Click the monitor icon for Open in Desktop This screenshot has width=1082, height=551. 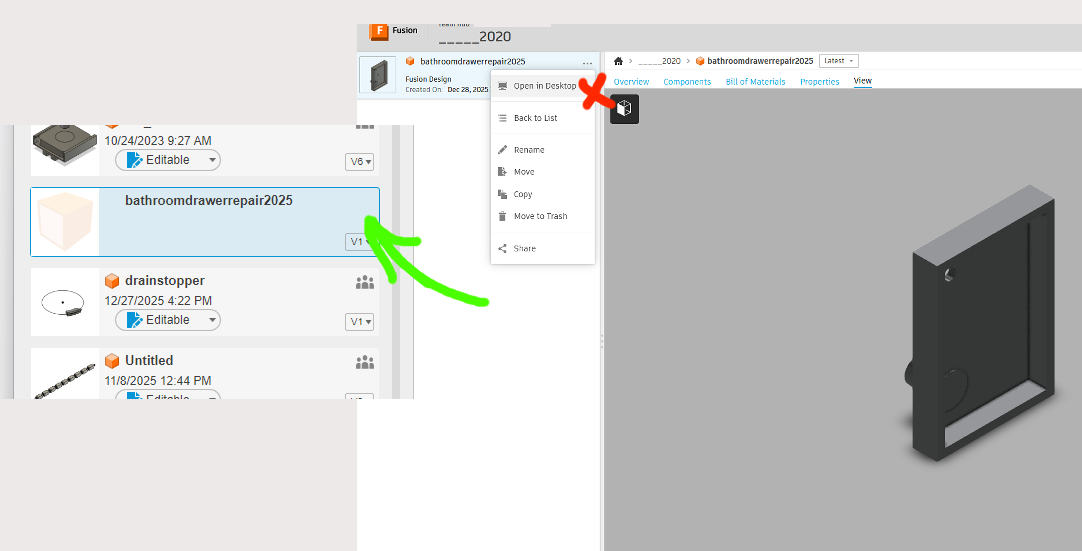tap(502, 86)
